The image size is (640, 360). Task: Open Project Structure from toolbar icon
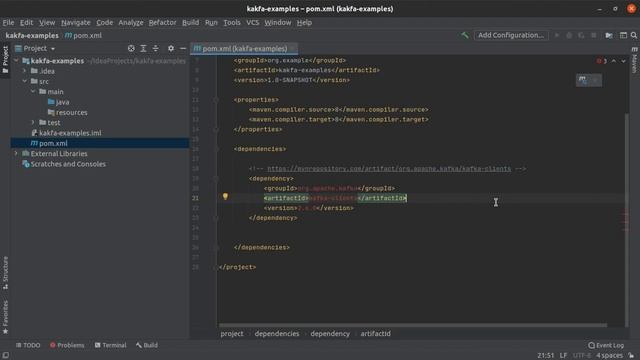(x=609, y=36)
